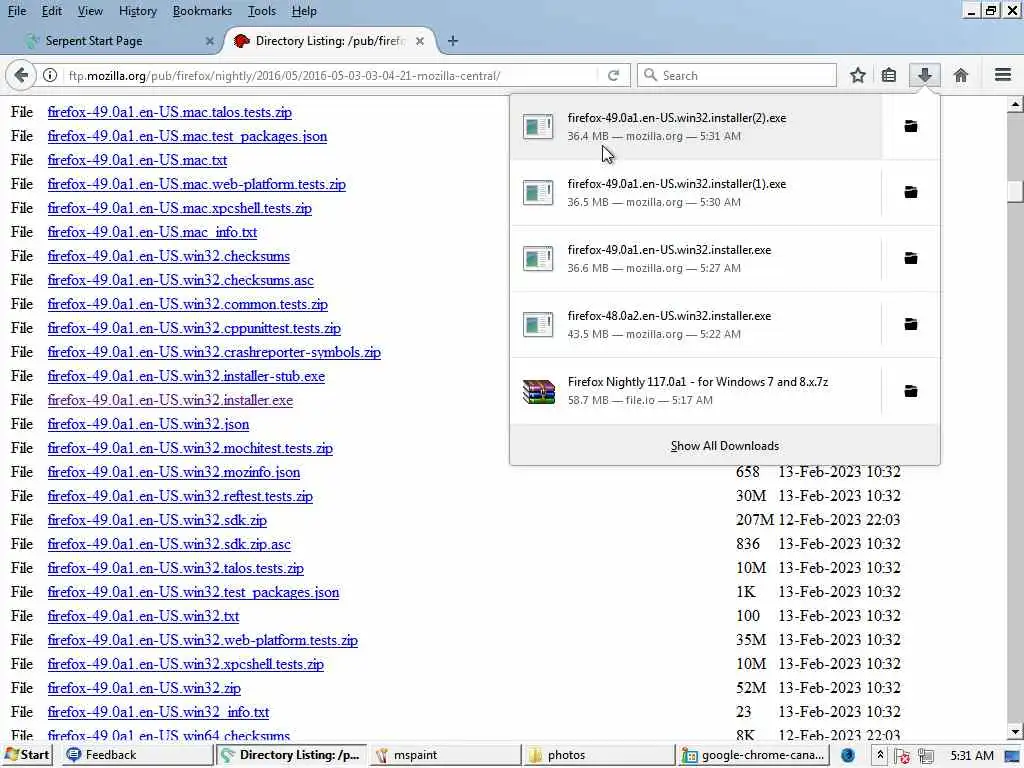The height and width of the screenshot is (768, 1024).
Task: Switch to google-chrome-cana... taskbar item
Action: coord(753,755)
